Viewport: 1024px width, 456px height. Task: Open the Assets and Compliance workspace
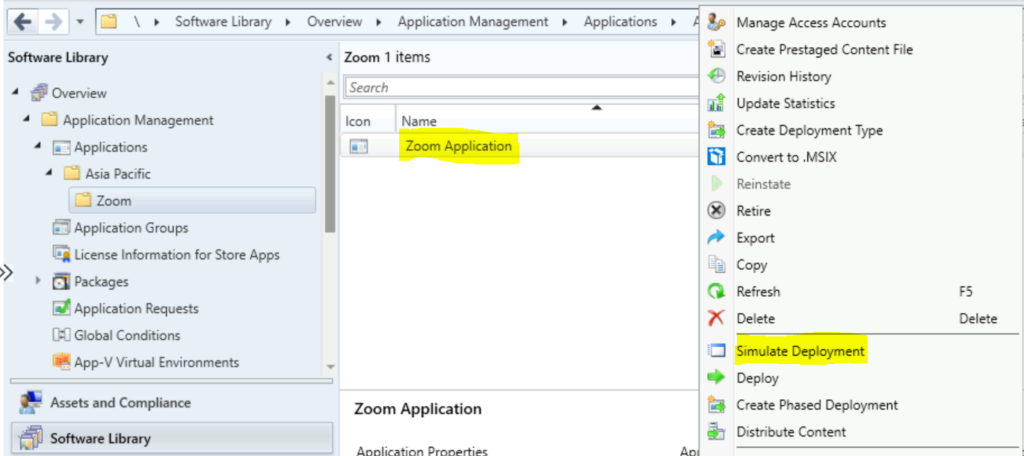(x=120, y=403)
